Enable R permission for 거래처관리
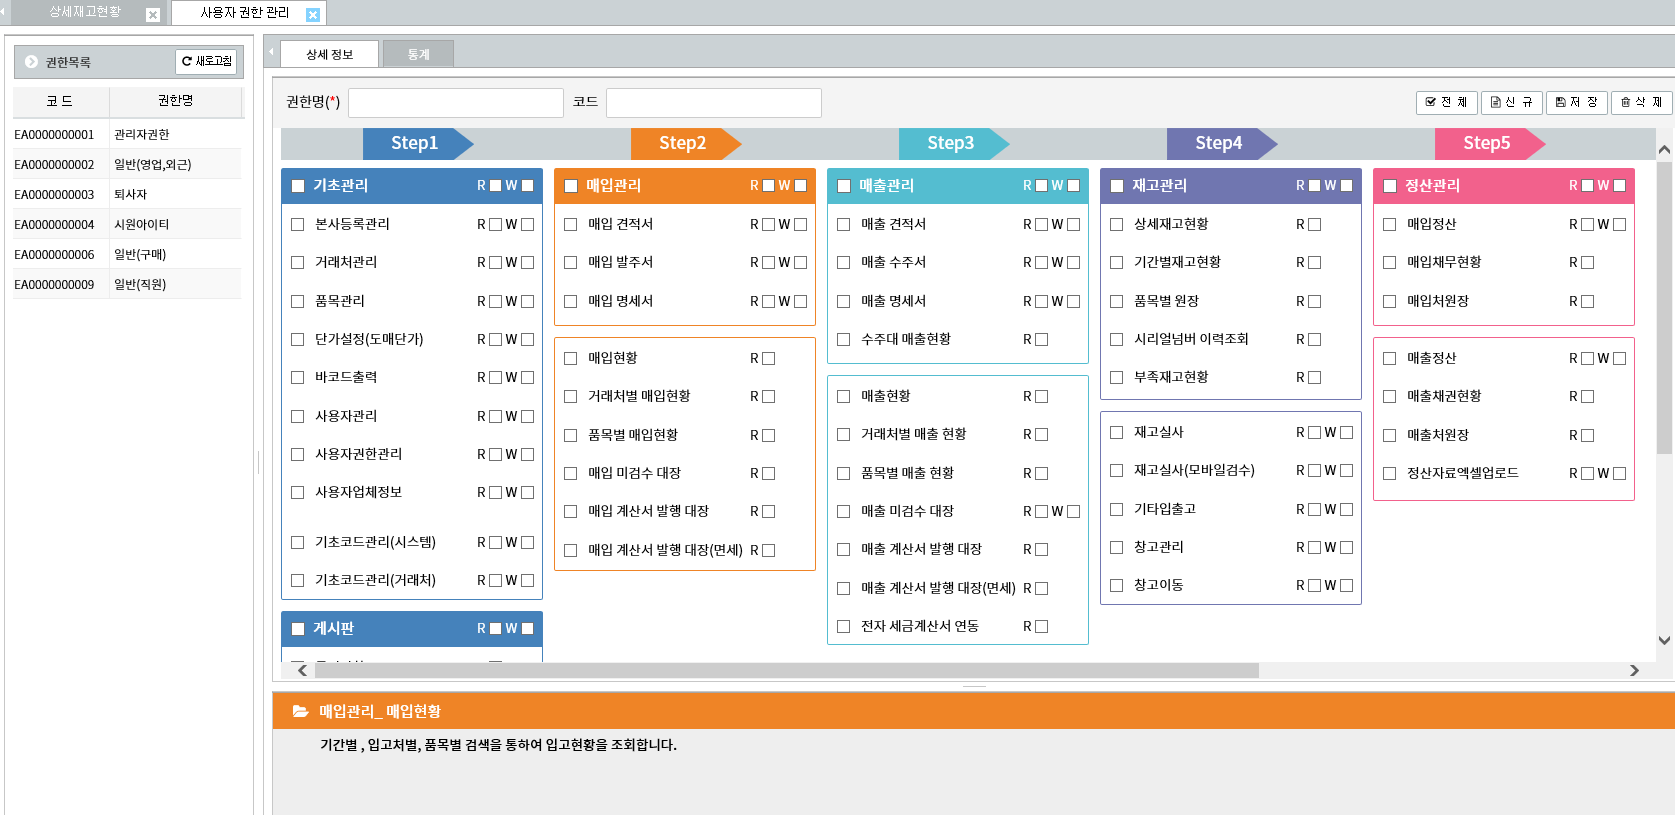The height and width of the screenshot is (815, 1675). tap(495, 263)
